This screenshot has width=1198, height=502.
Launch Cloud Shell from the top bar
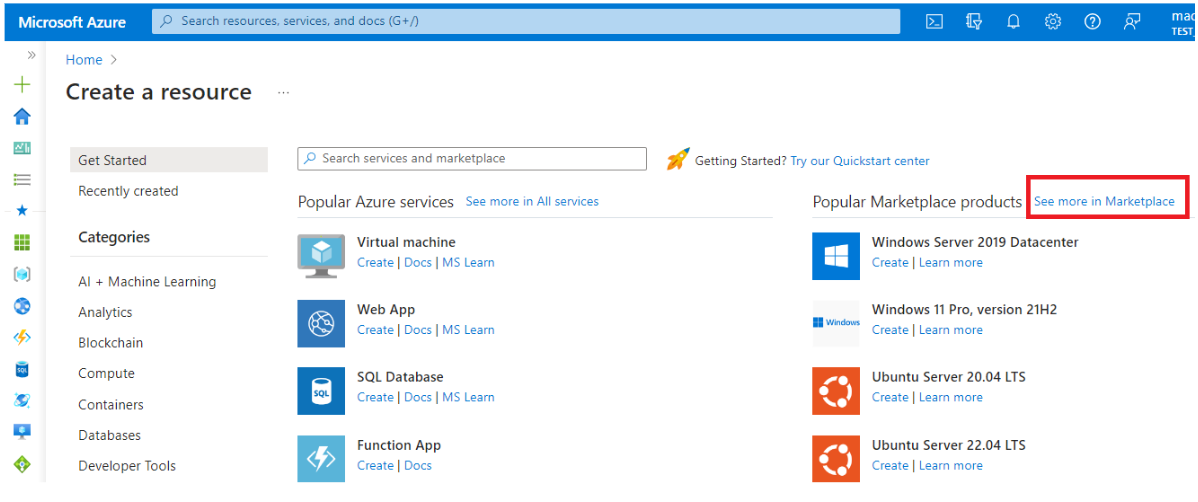tap(934, 21)
